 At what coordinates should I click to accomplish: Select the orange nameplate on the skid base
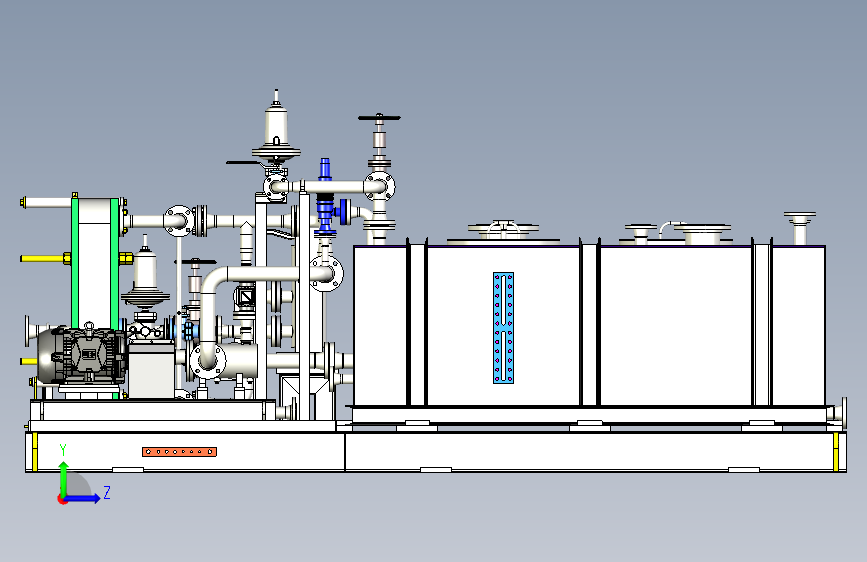(179, 452)
